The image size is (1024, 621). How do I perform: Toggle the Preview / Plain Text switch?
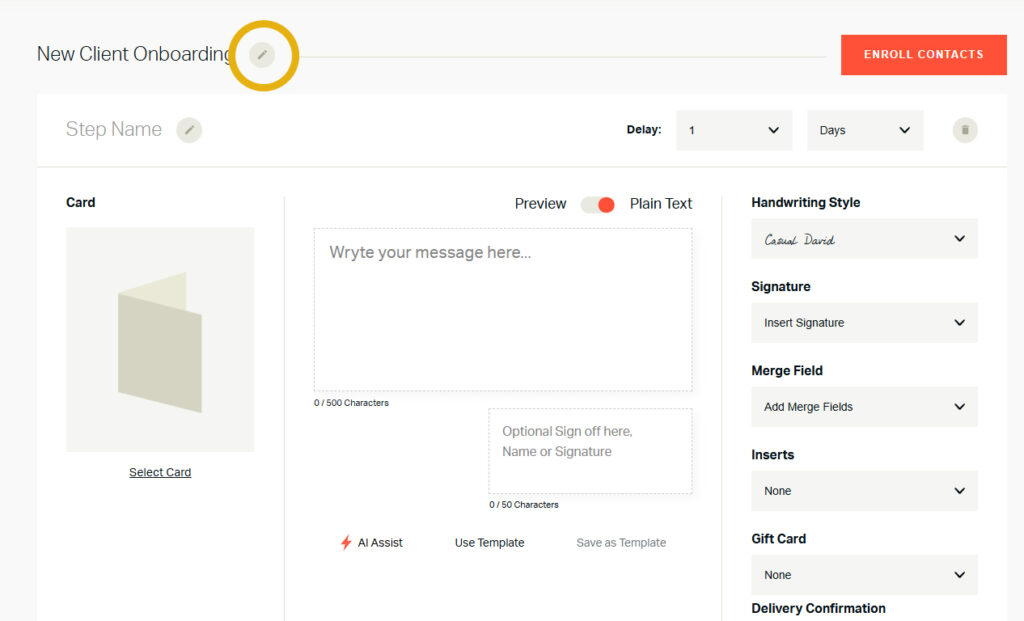tap(598, 204)
